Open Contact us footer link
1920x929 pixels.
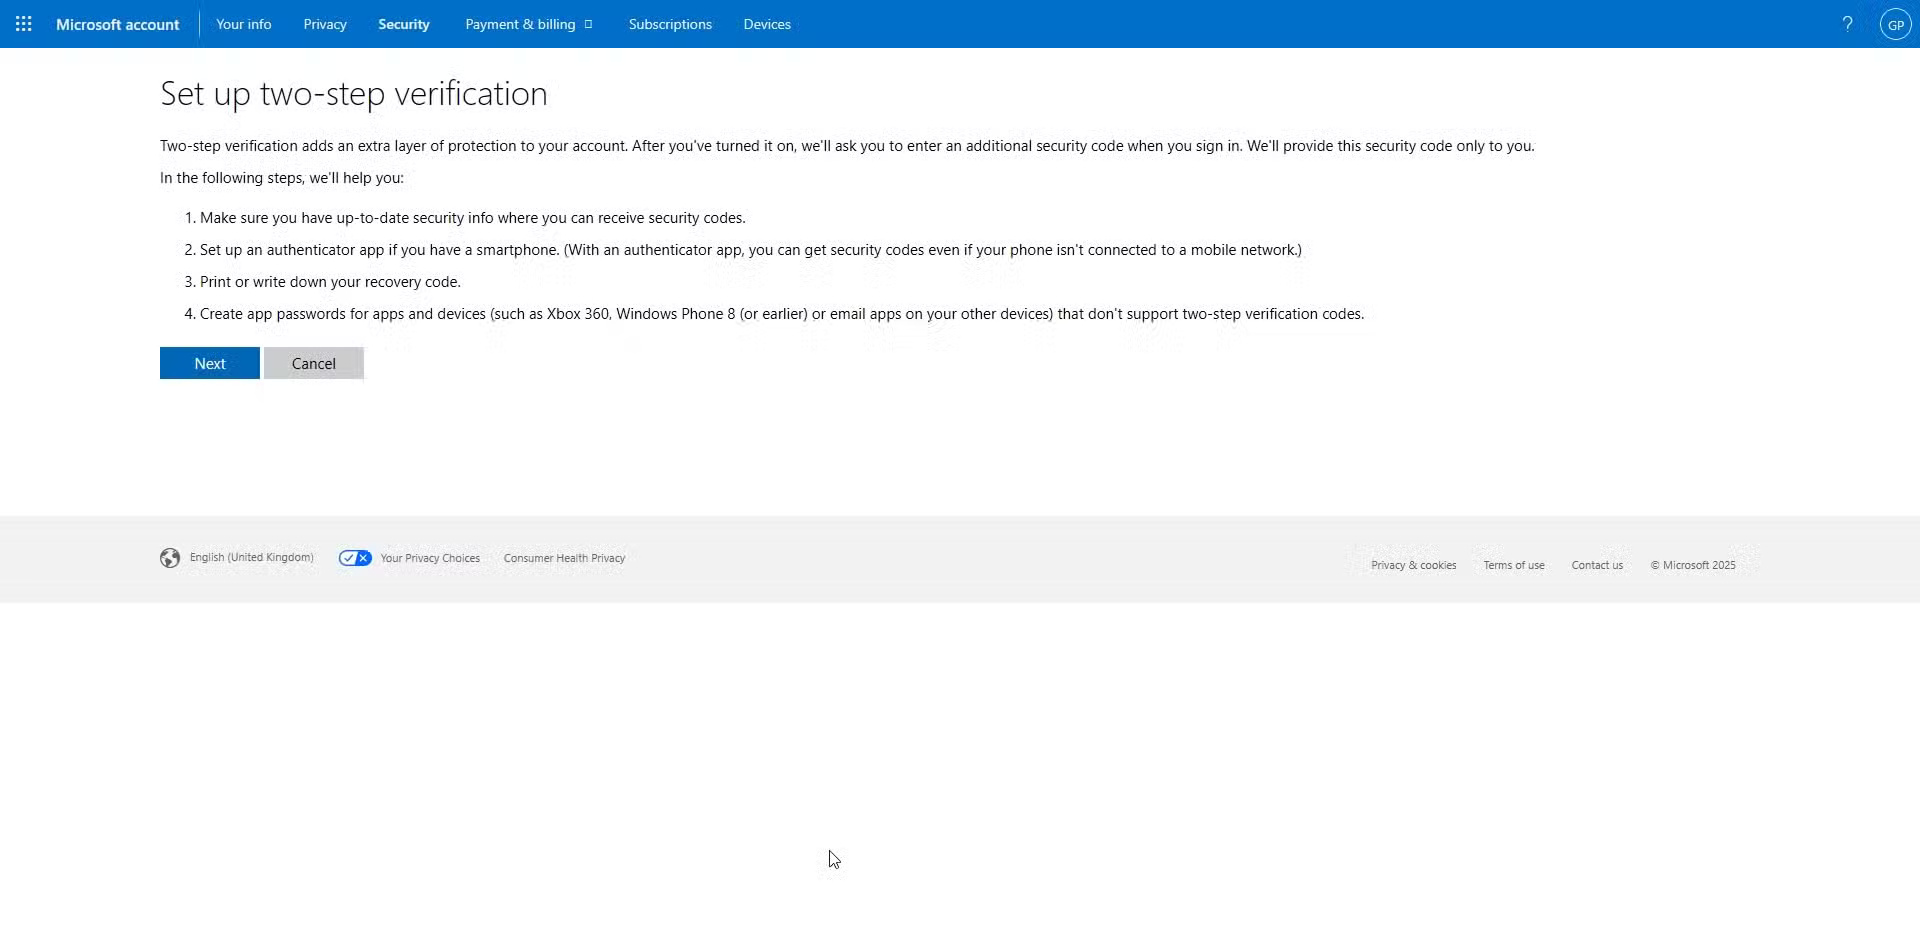coord(1597,565)
